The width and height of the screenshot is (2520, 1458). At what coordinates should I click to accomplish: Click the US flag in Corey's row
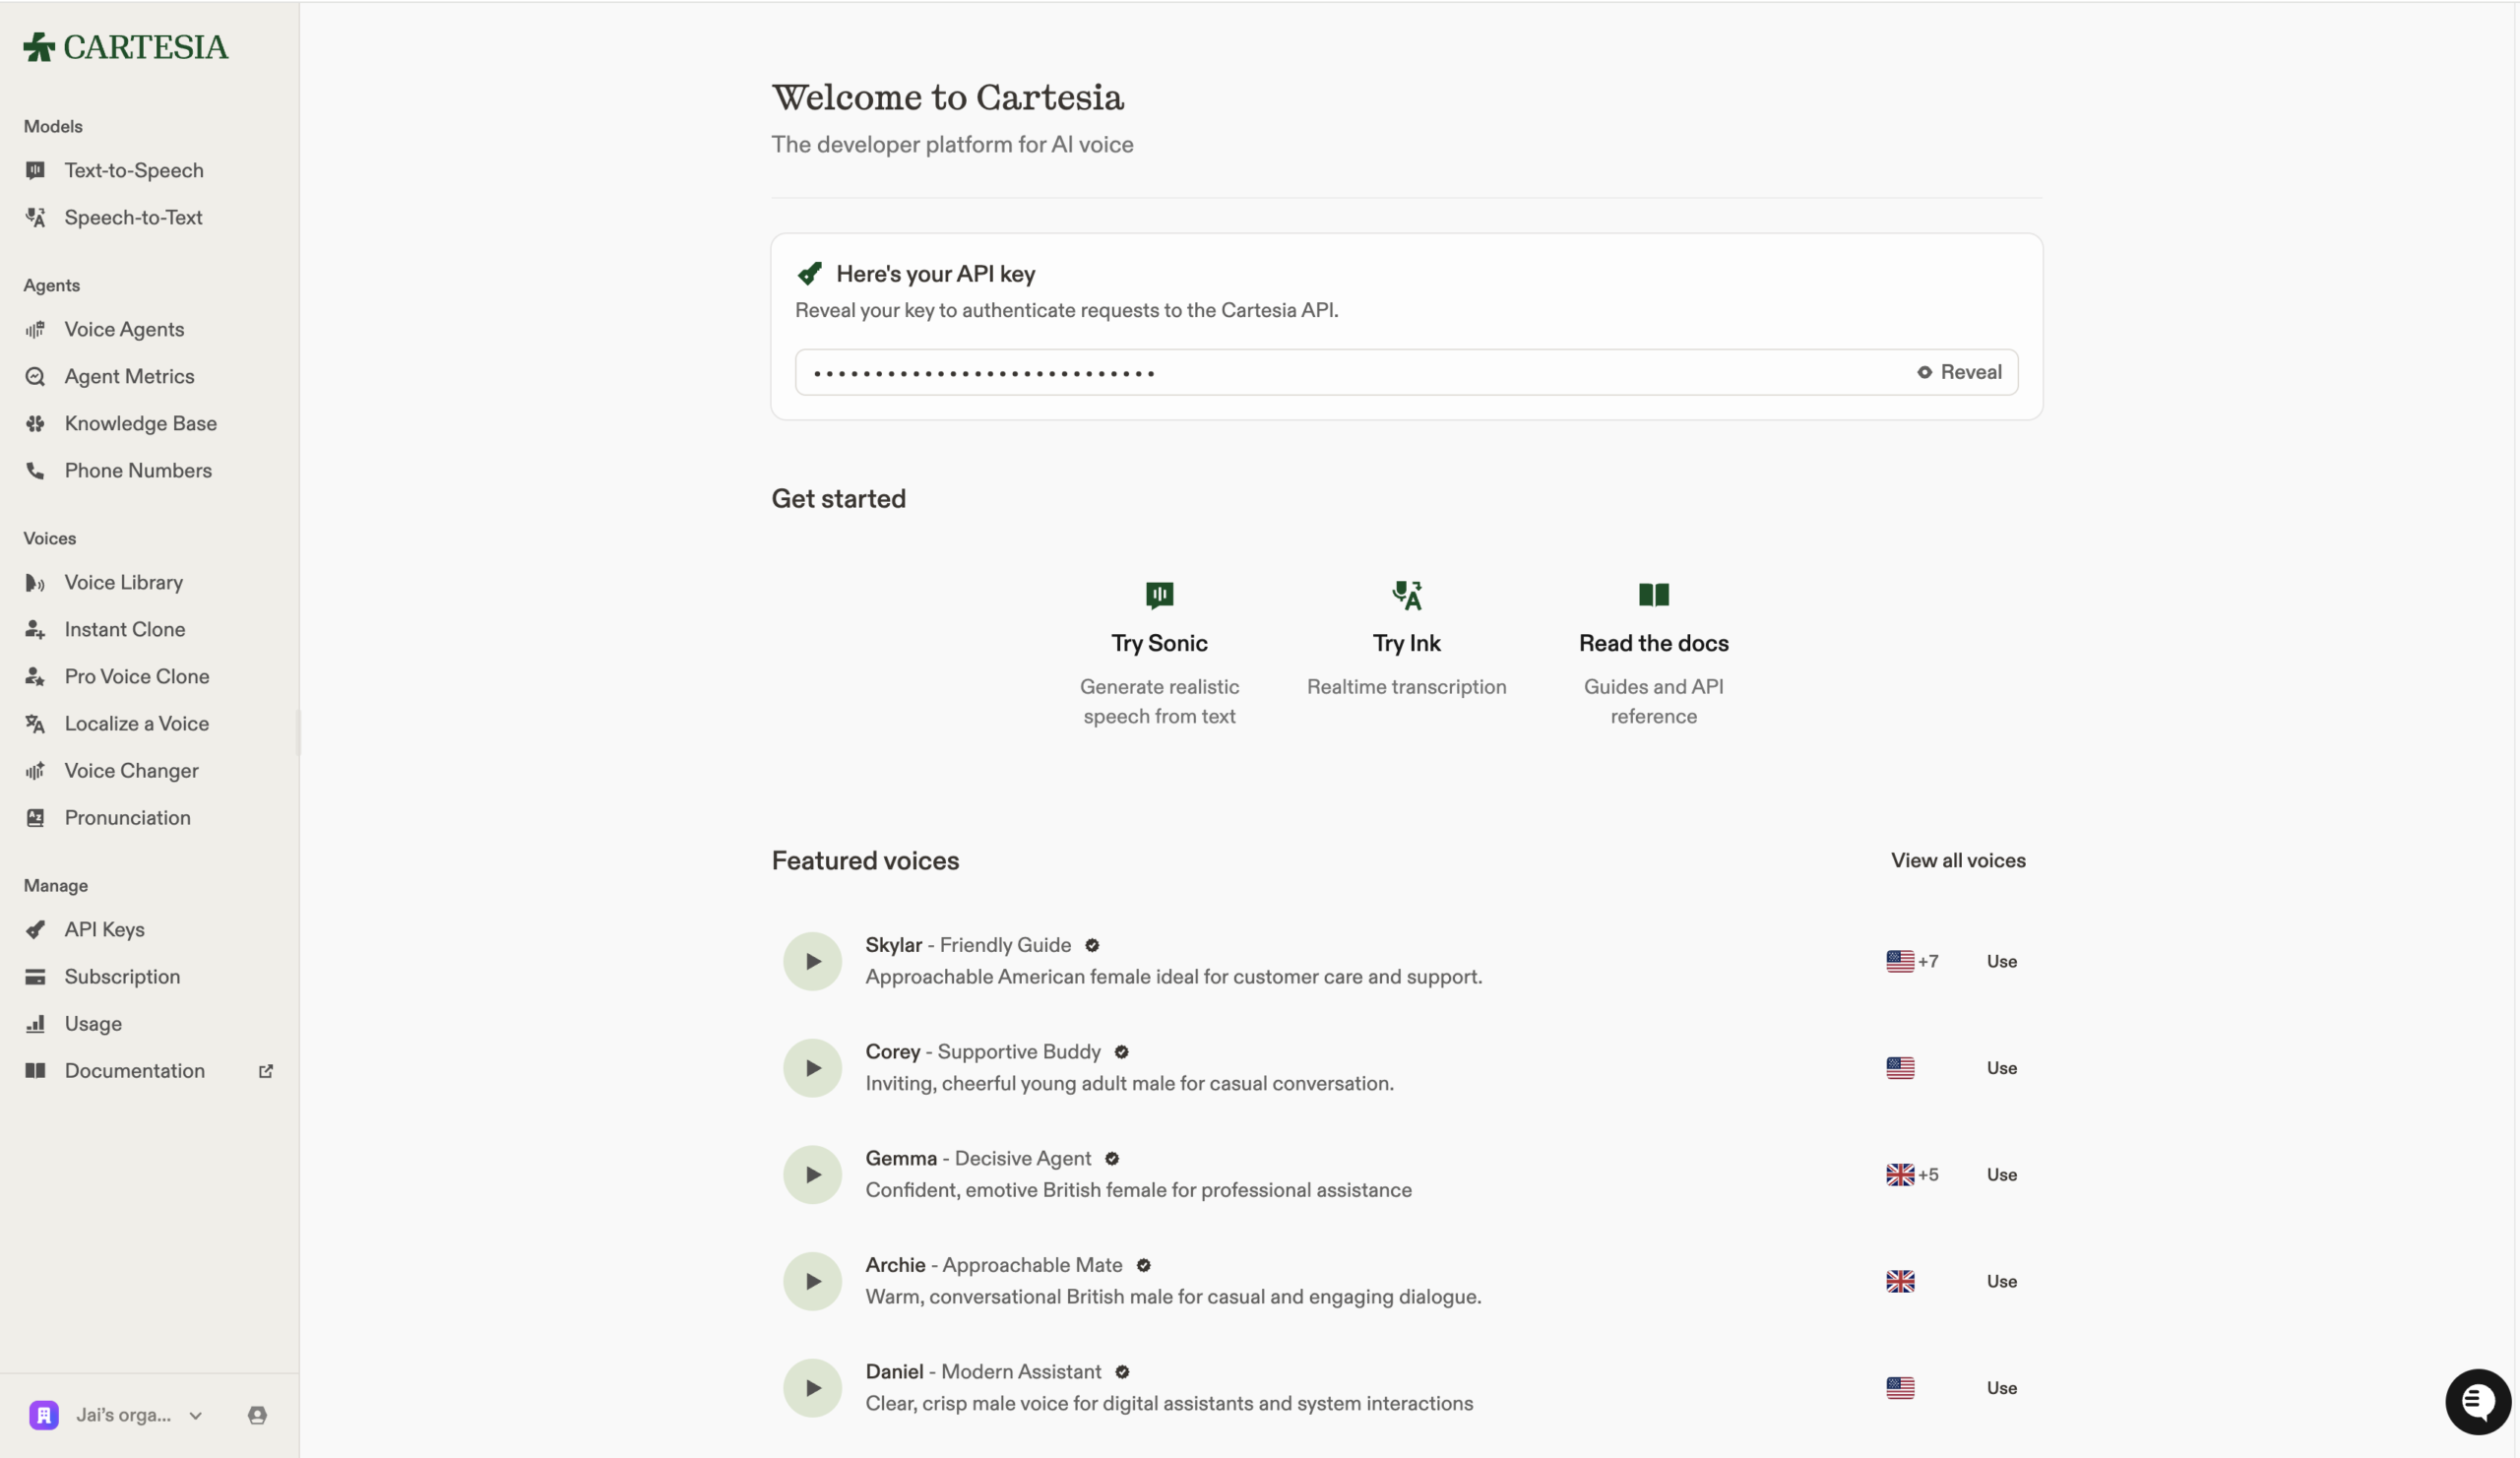coord(1900,1068)
